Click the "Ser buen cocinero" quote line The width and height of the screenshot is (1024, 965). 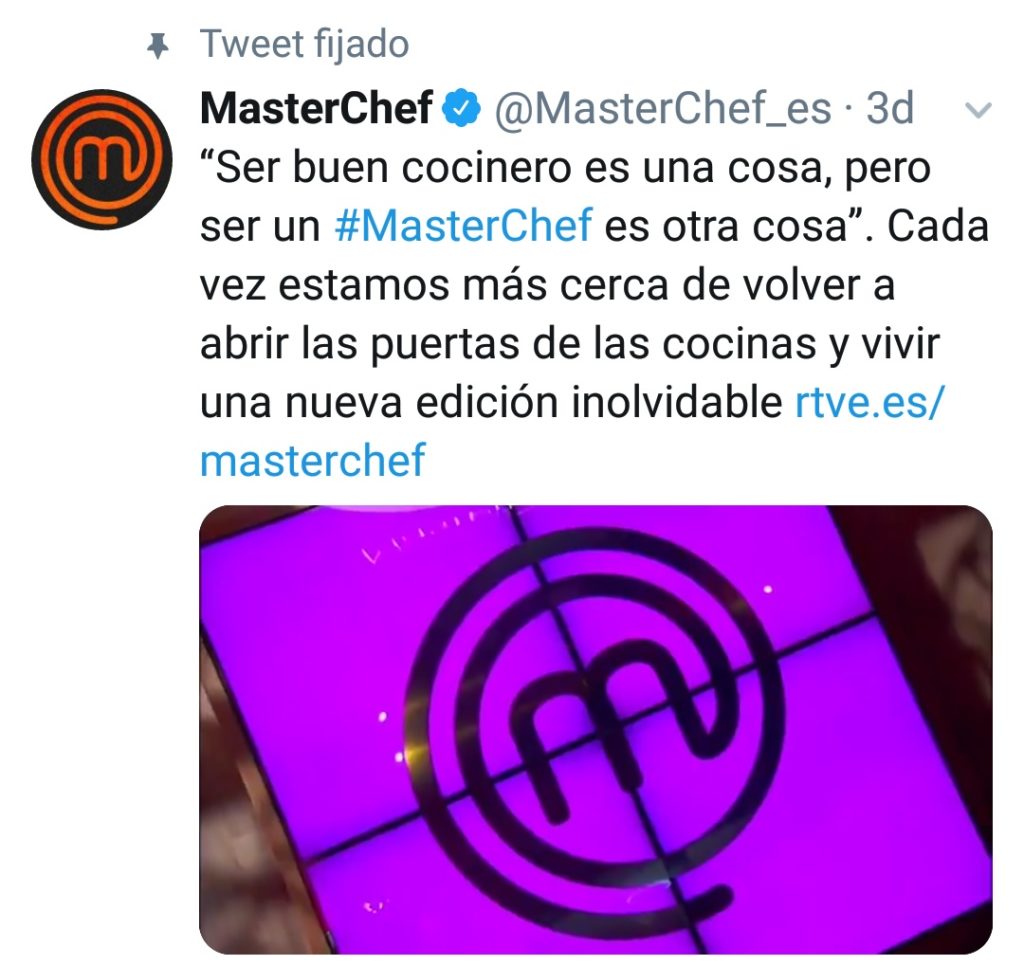click(566, 168)
